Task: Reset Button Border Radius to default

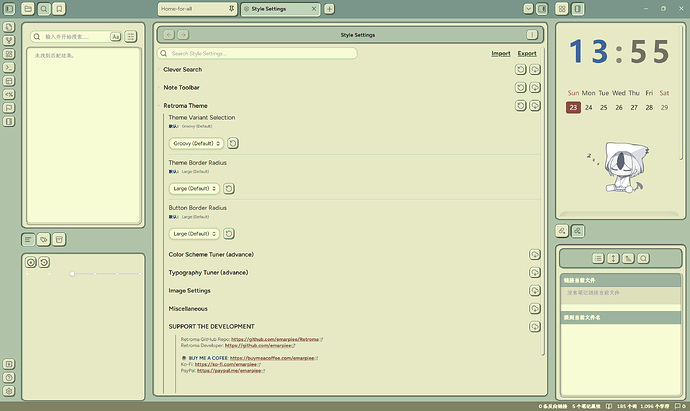Action: click(x=229, y=233)
